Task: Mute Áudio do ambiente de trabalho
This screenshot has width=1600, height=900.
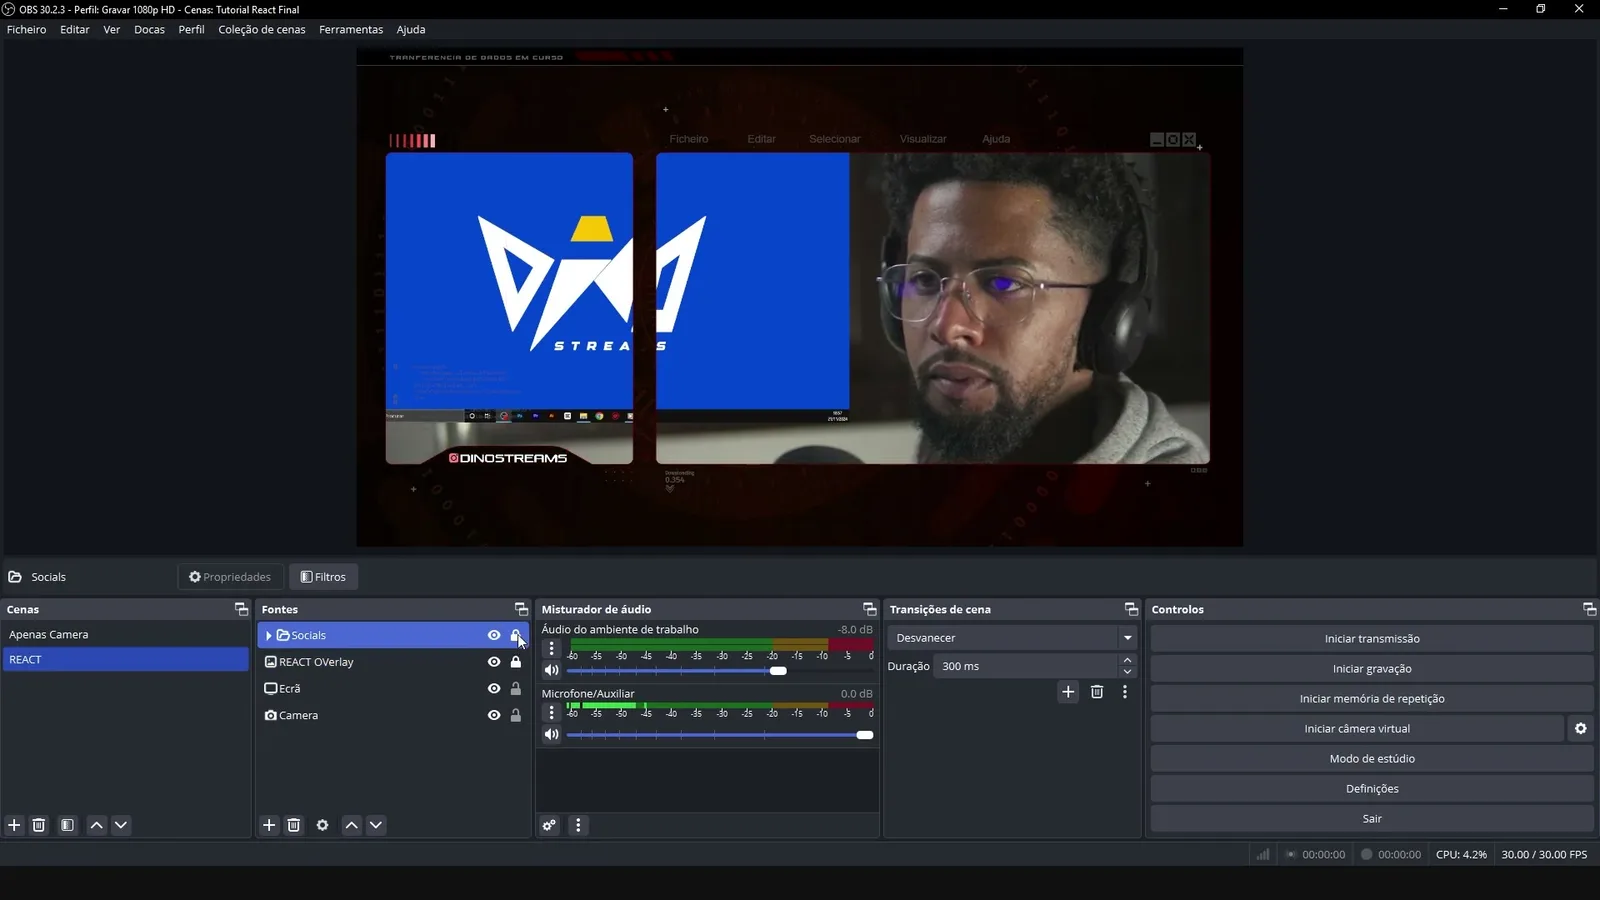Action: click(551, 671)
